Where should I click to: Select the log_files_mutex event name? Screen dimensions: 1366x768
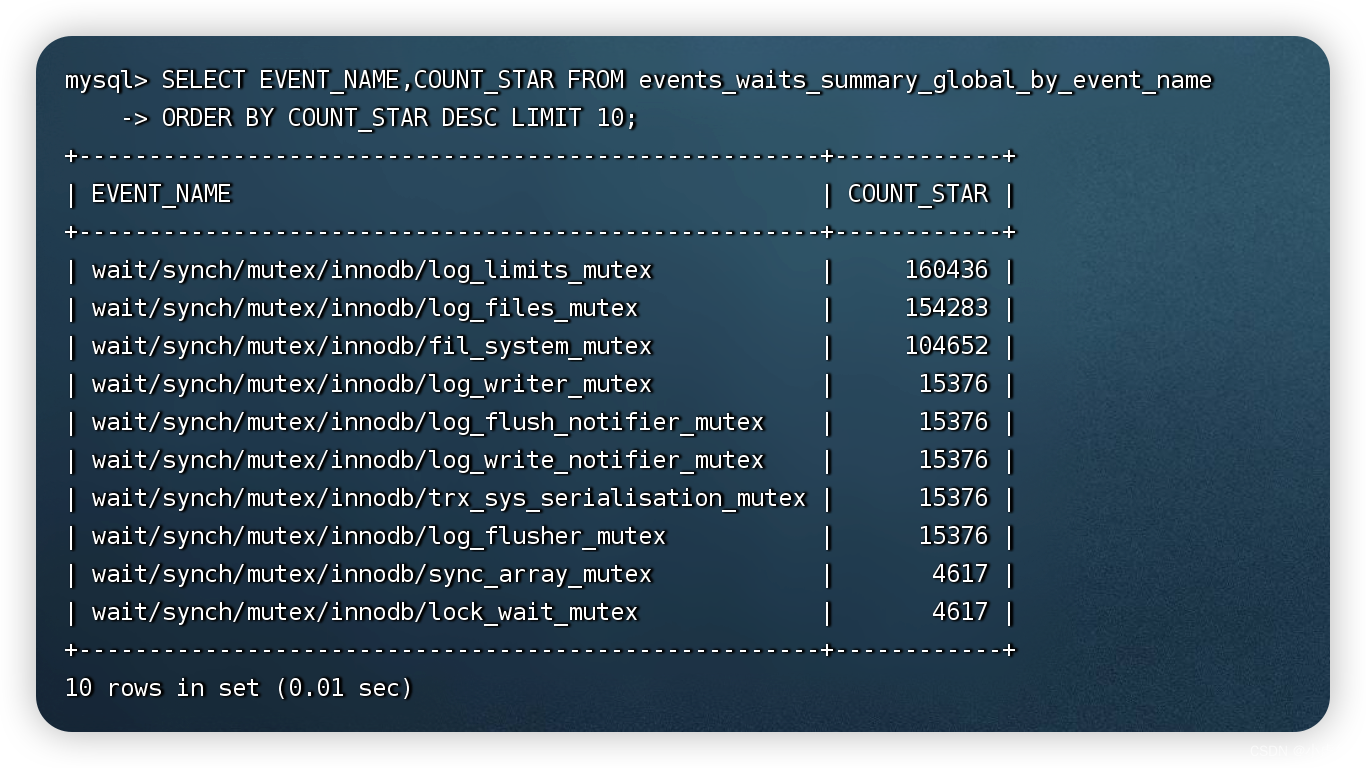[x=364, y=308]
